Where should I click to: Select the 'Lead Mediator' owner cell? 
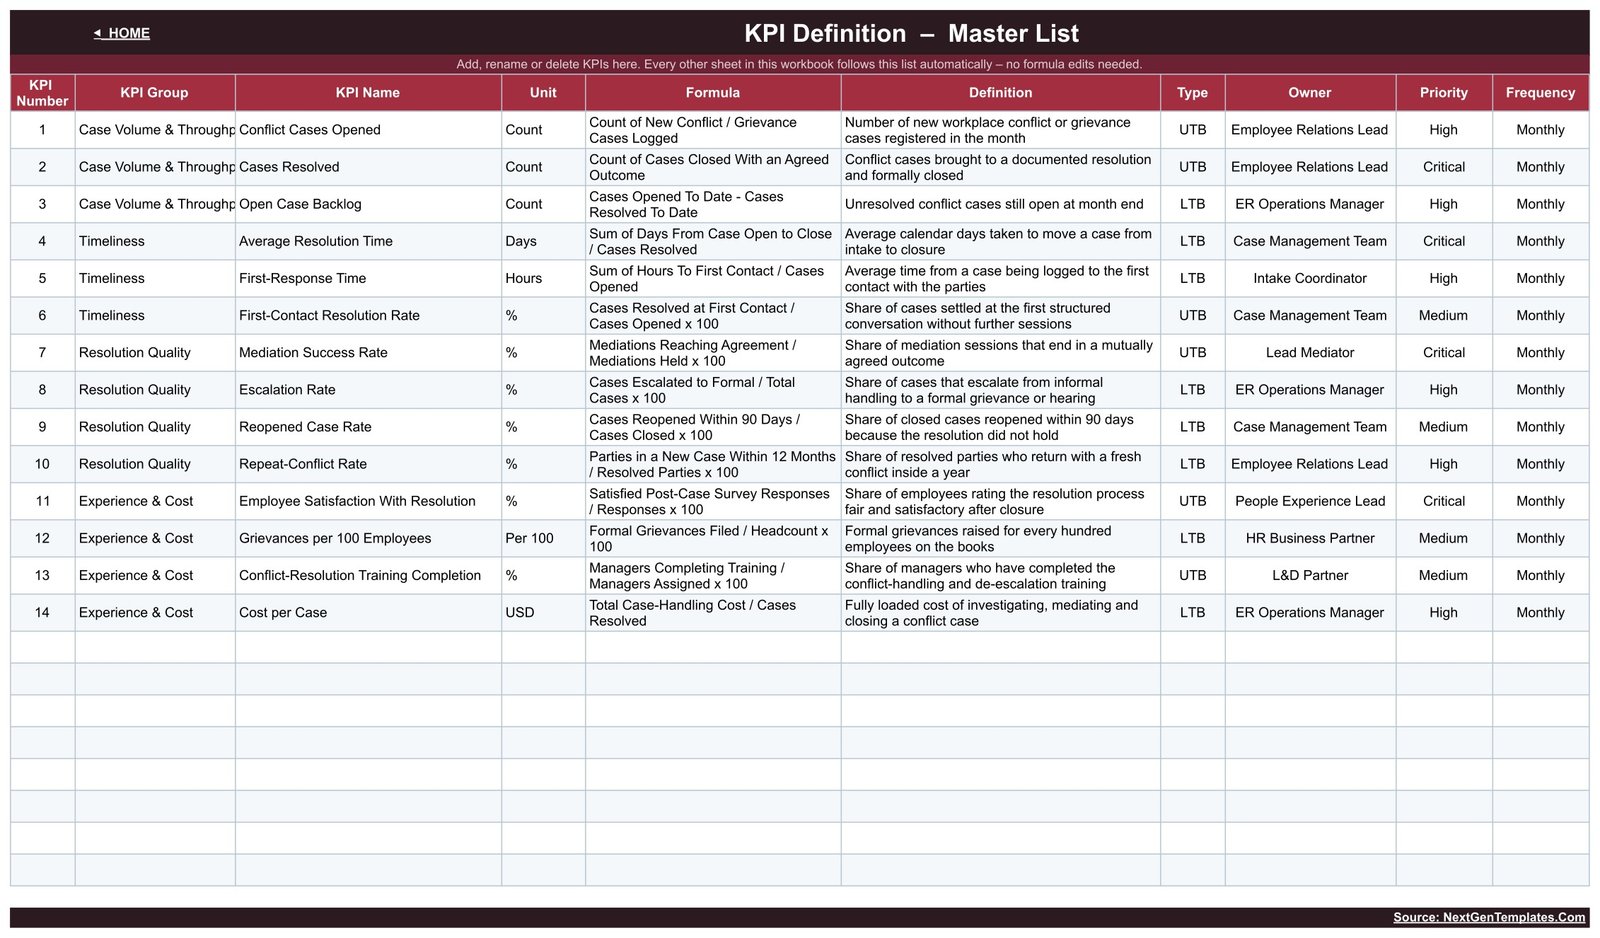(1310, 352)
